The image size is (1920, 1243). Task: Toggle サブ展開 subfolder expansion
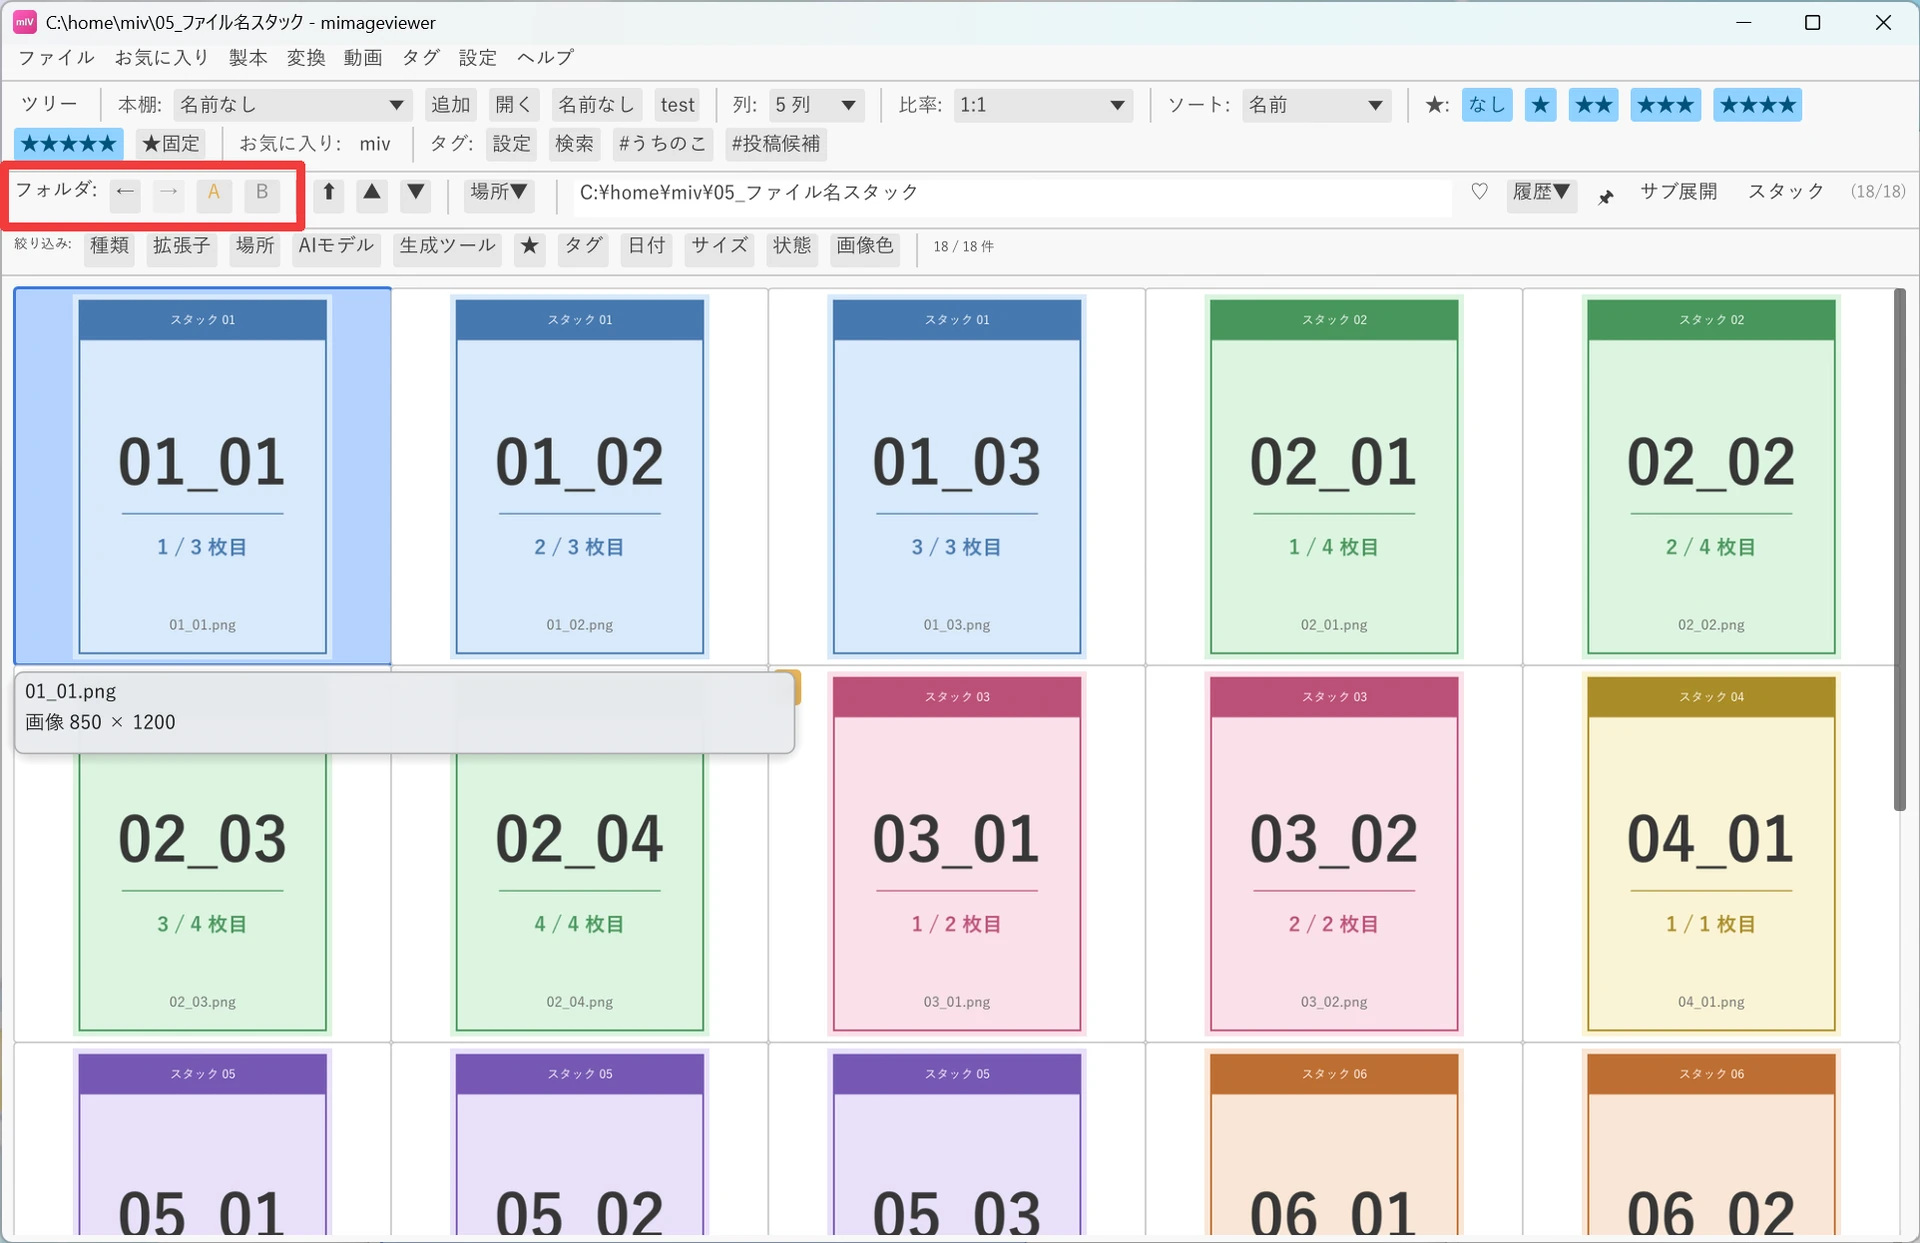pos(1678,191)
